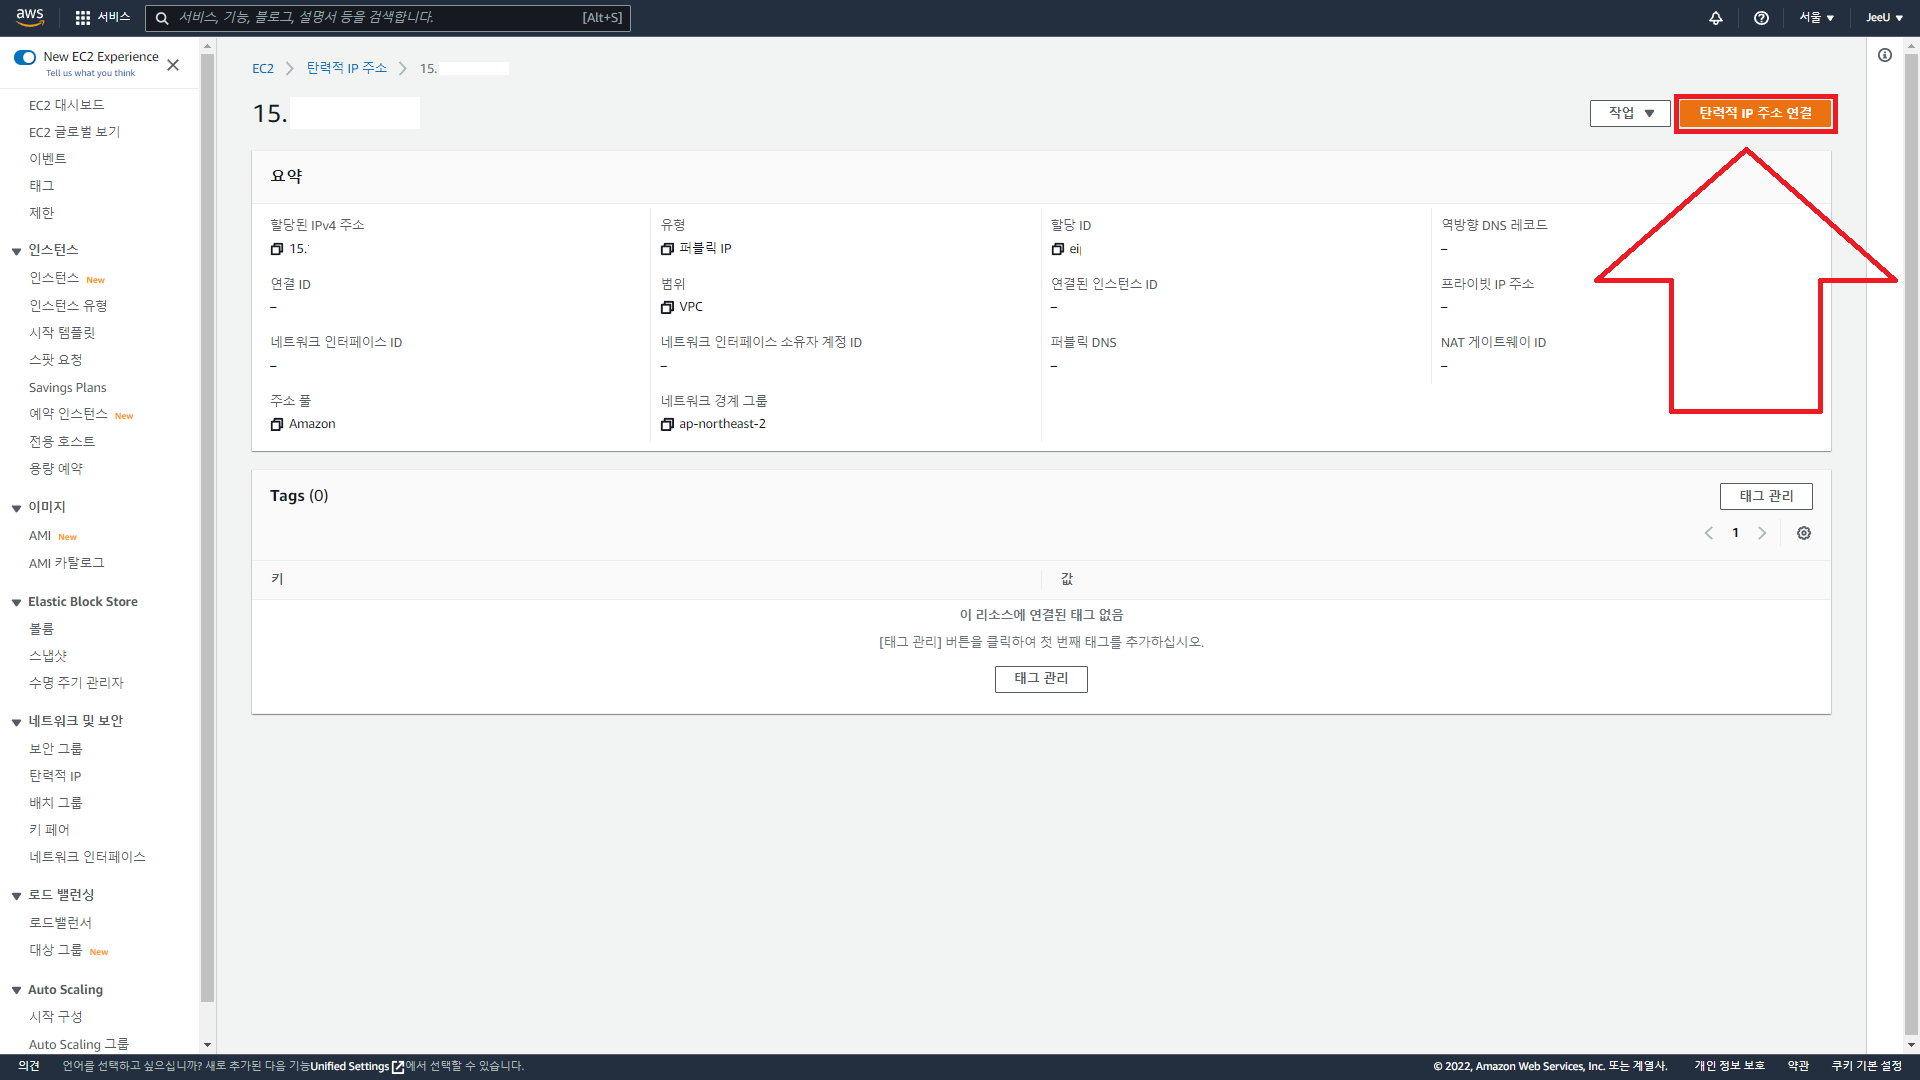Open 보안 그룹 in sidebar
Screen dimensions: 1920x1080
pos(56,749)
